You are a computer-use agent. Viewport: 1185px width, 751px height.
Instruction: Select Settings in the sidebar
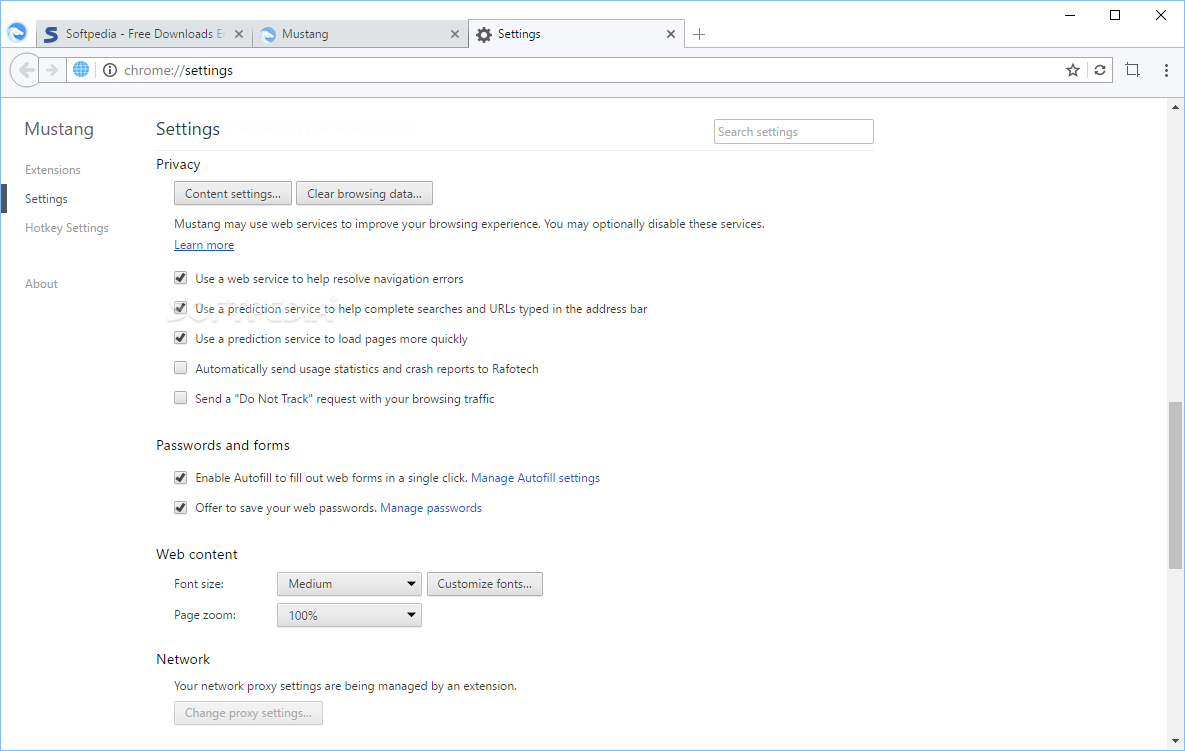(46, 199)
